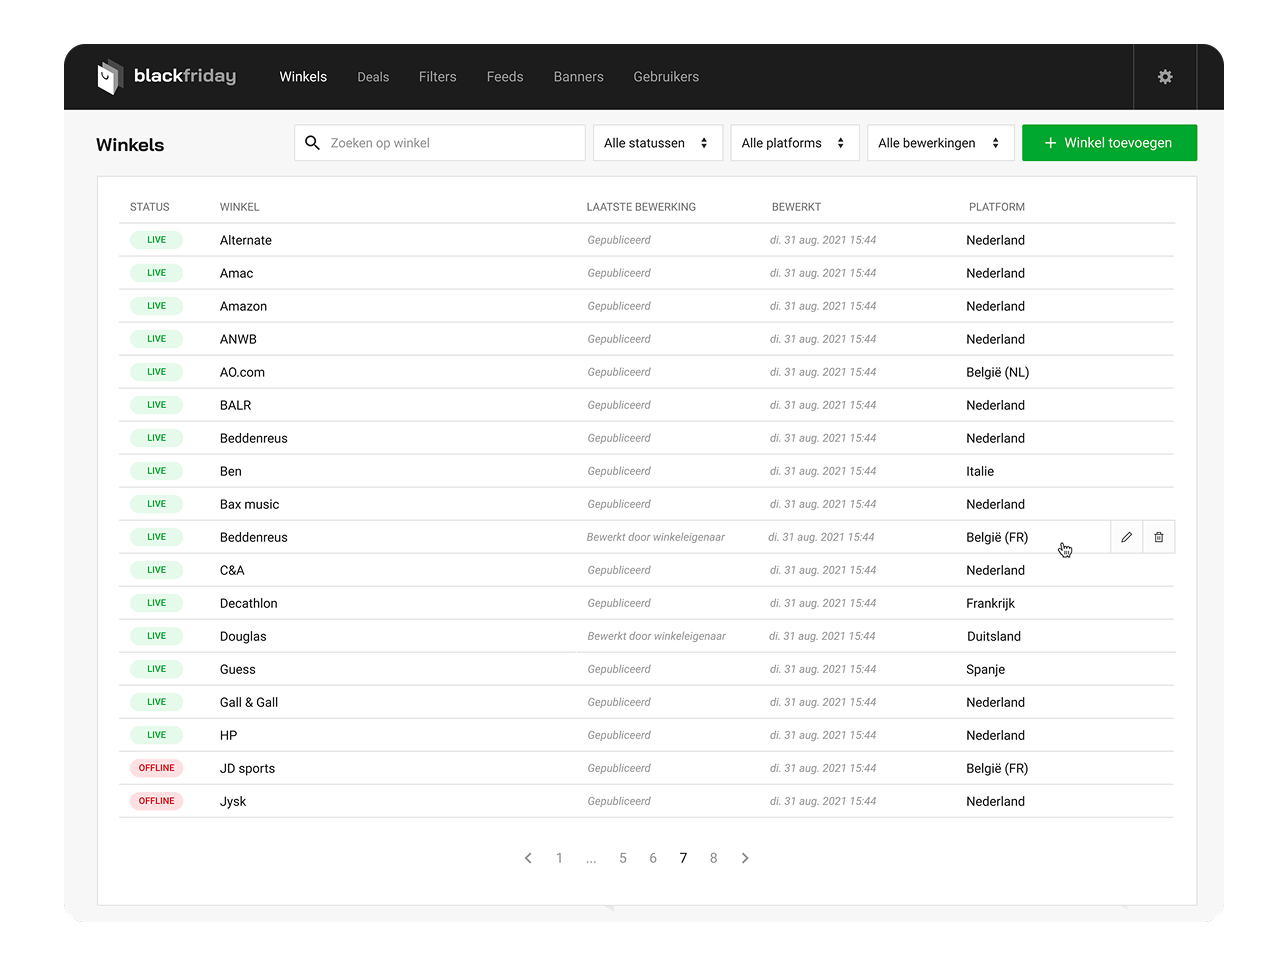
Task: Go to page 5
Action: [x=623, y=858]
